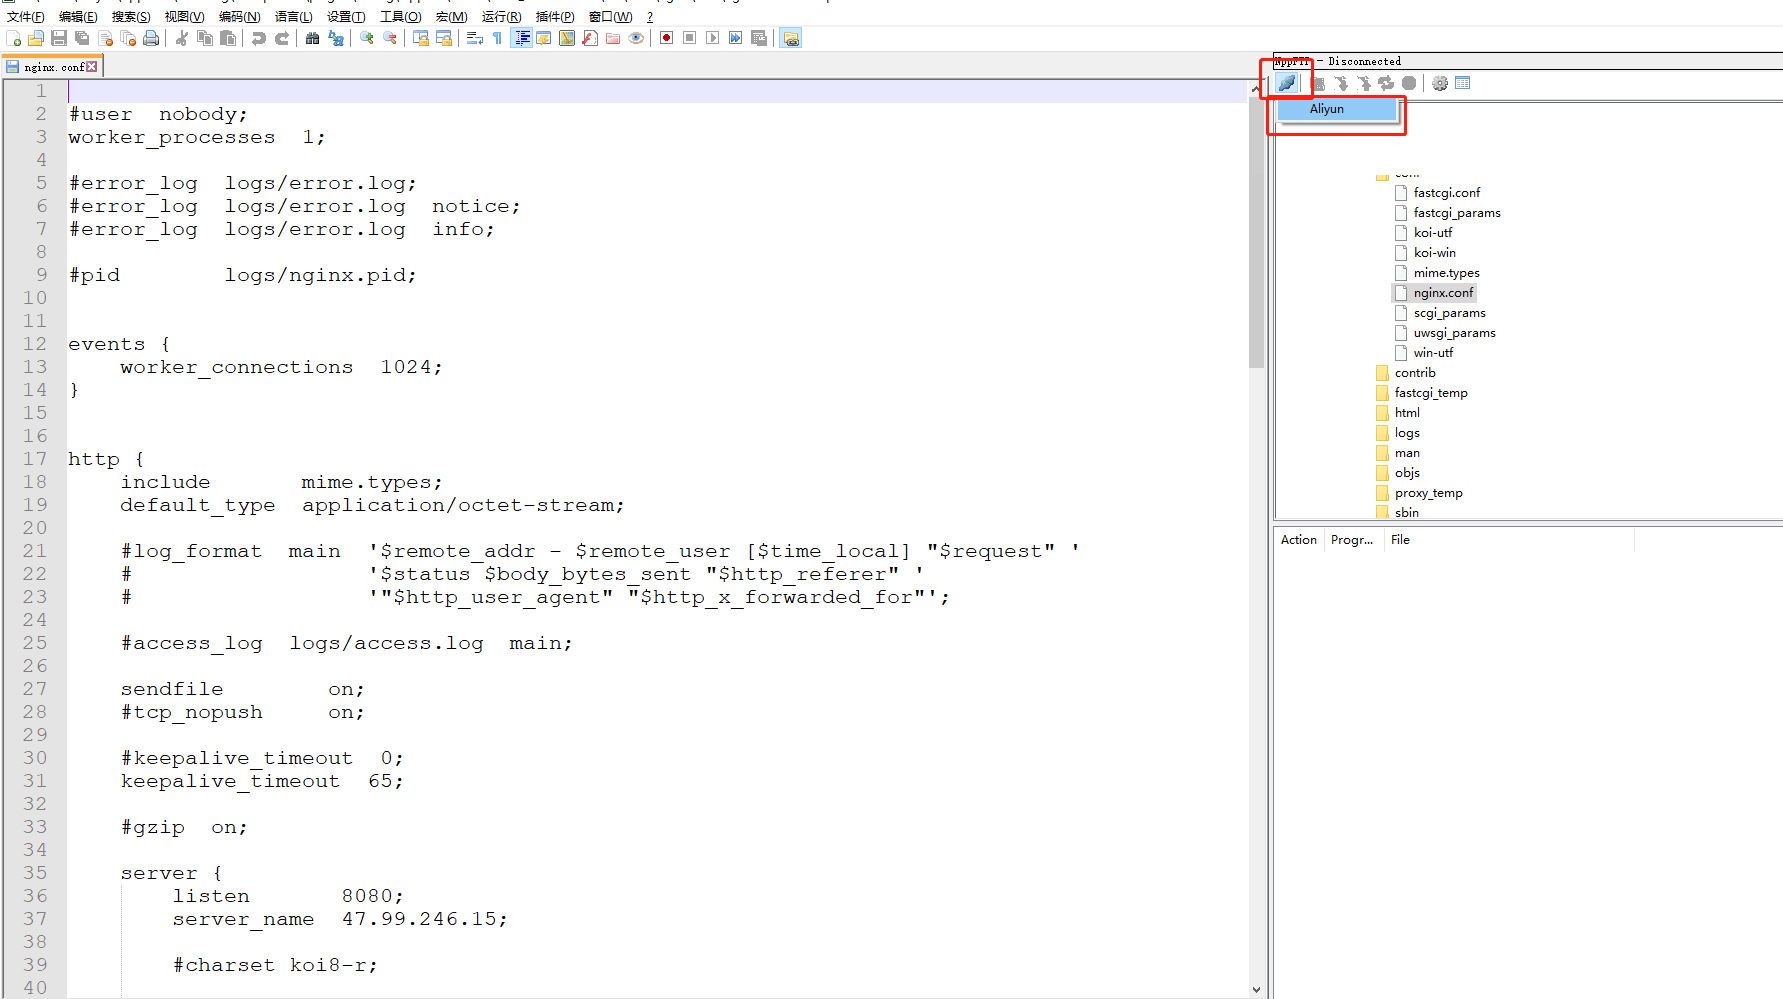This screenshot has height=999, width=1783.
Task: Click the NppFTP upload file icon
Action: coord(1364,83)
